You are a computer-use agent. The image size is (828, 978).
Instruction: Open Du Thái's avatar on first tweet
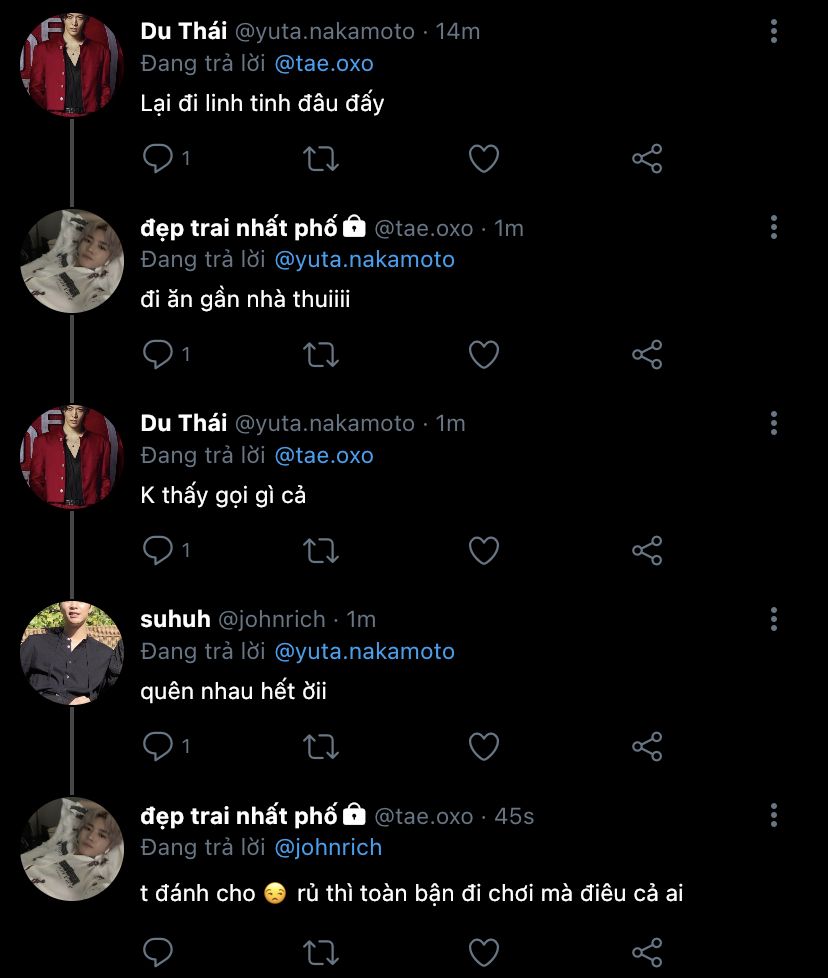71,66
